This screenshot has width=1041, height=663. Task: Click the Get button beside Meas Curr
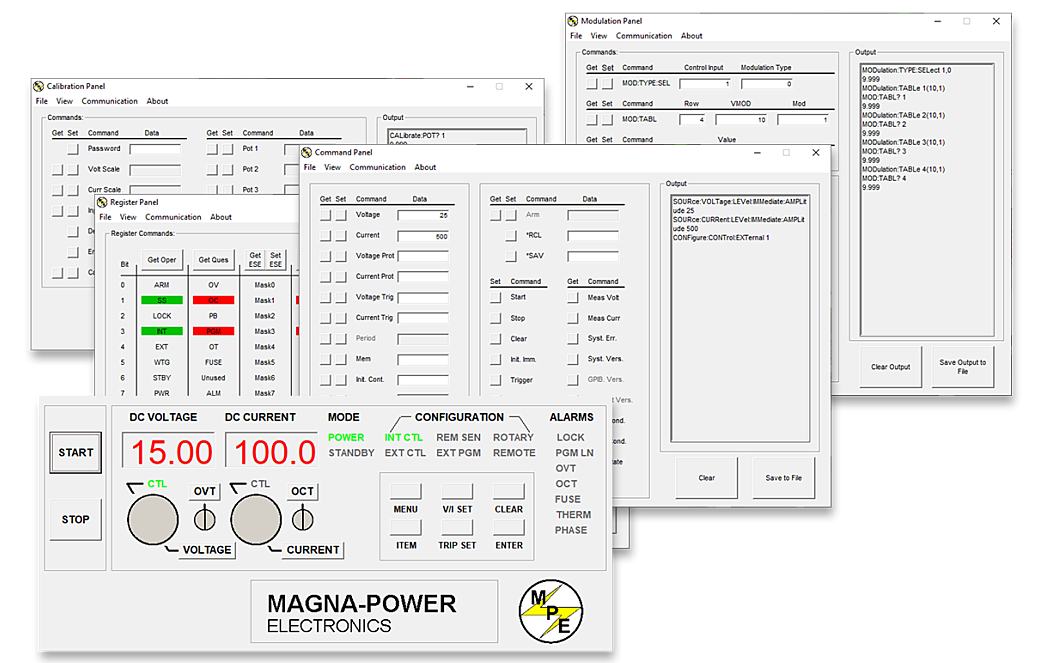pos(573,318)
